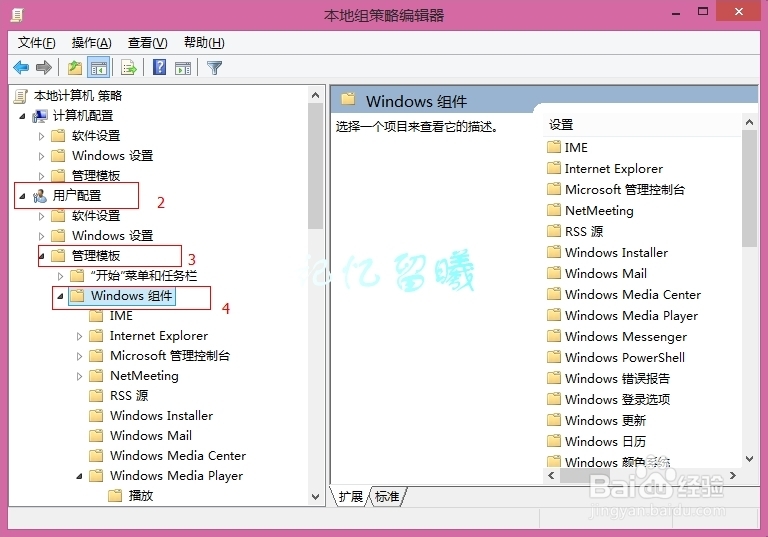This screenshot has width=768, height=537.
Task: Select Windows Media Center in left tree
Action: pos(178,456)
